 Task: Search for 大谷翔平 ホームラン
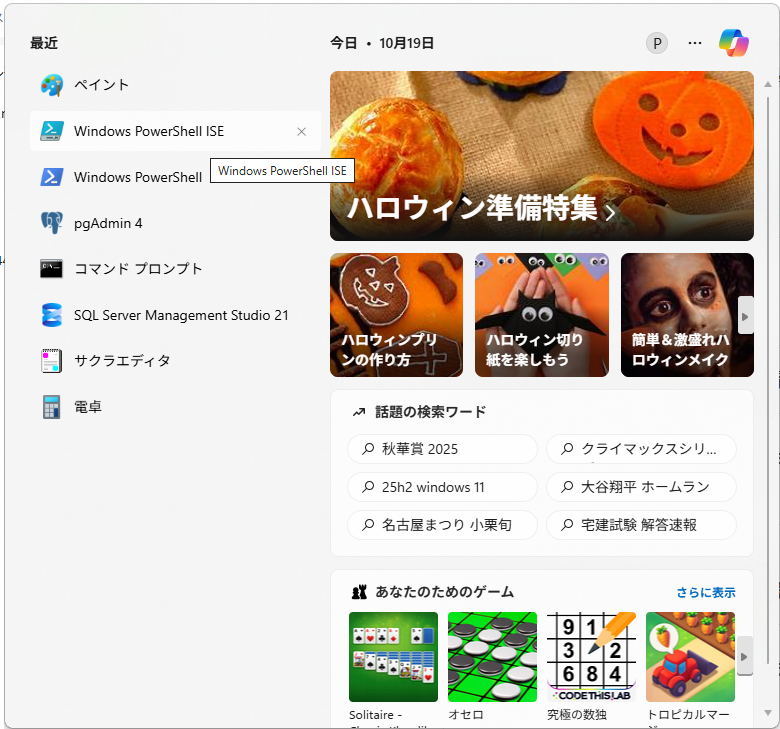point(641,487)
